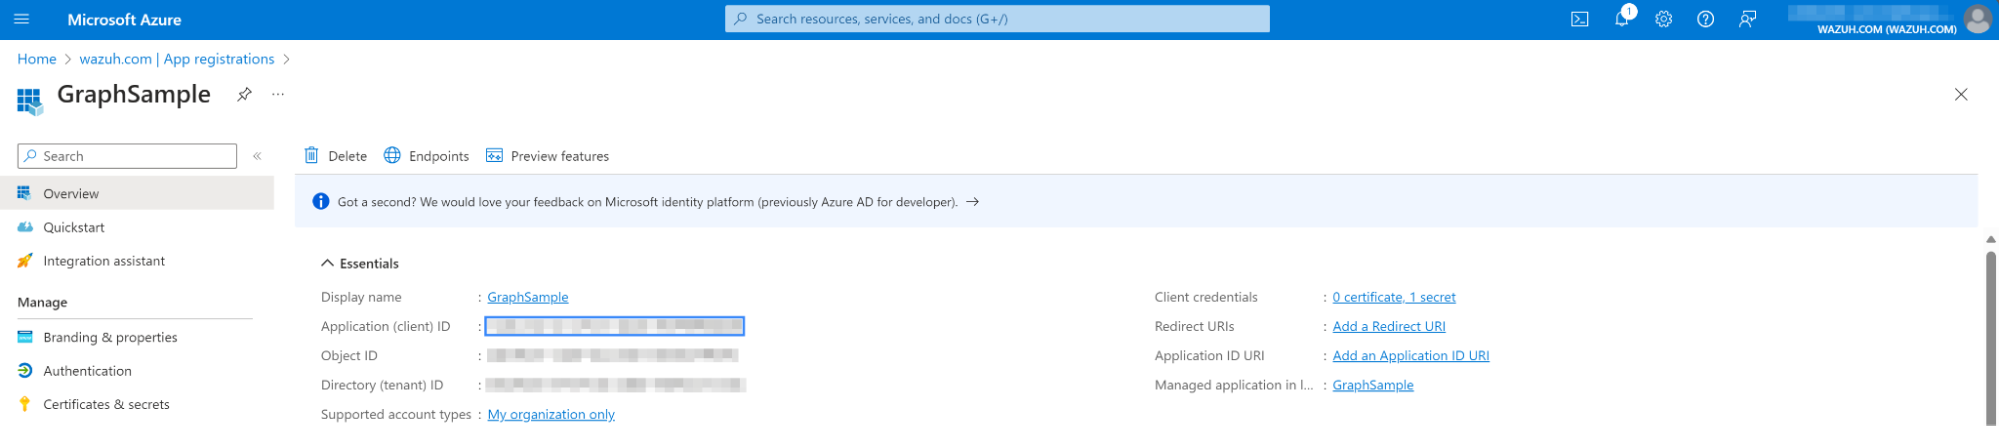The width and height of the screenshot is (1999, 426).
Task: Select Quickstart in the sidebar
Action: click(73, 227)
